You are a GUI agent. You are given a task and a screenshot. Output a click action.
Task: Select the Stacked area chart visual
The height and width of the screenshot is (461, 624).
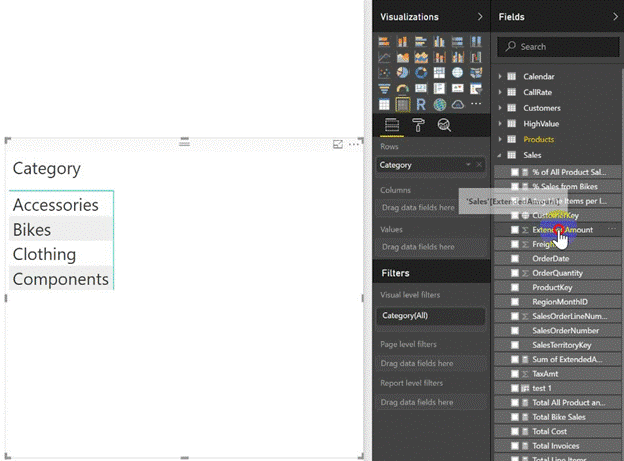coord(421,57)
